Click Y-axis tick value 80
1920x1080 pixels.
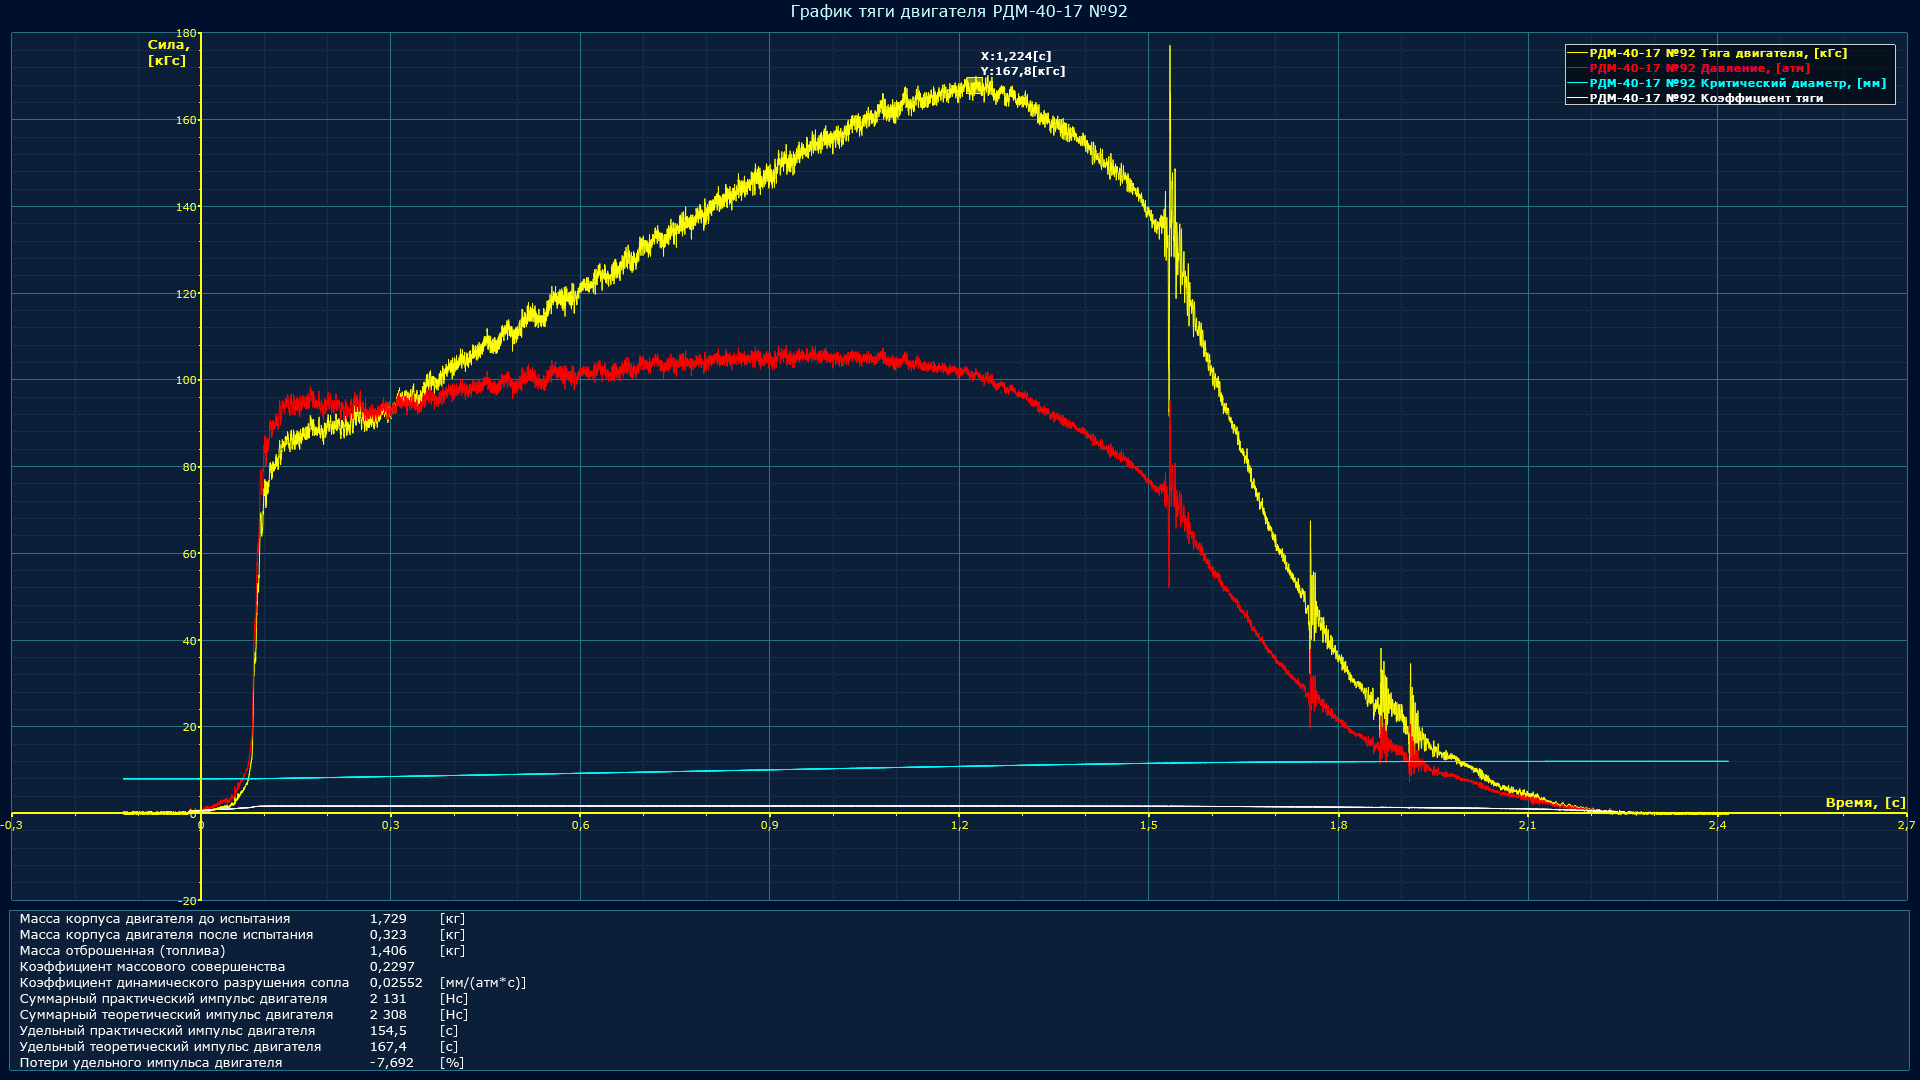click(x=190, y=467)
